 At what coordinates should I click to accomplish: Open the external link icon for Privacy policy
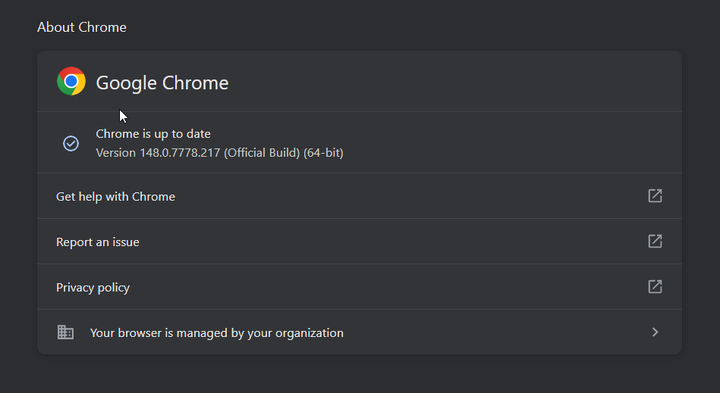(655, 287)
